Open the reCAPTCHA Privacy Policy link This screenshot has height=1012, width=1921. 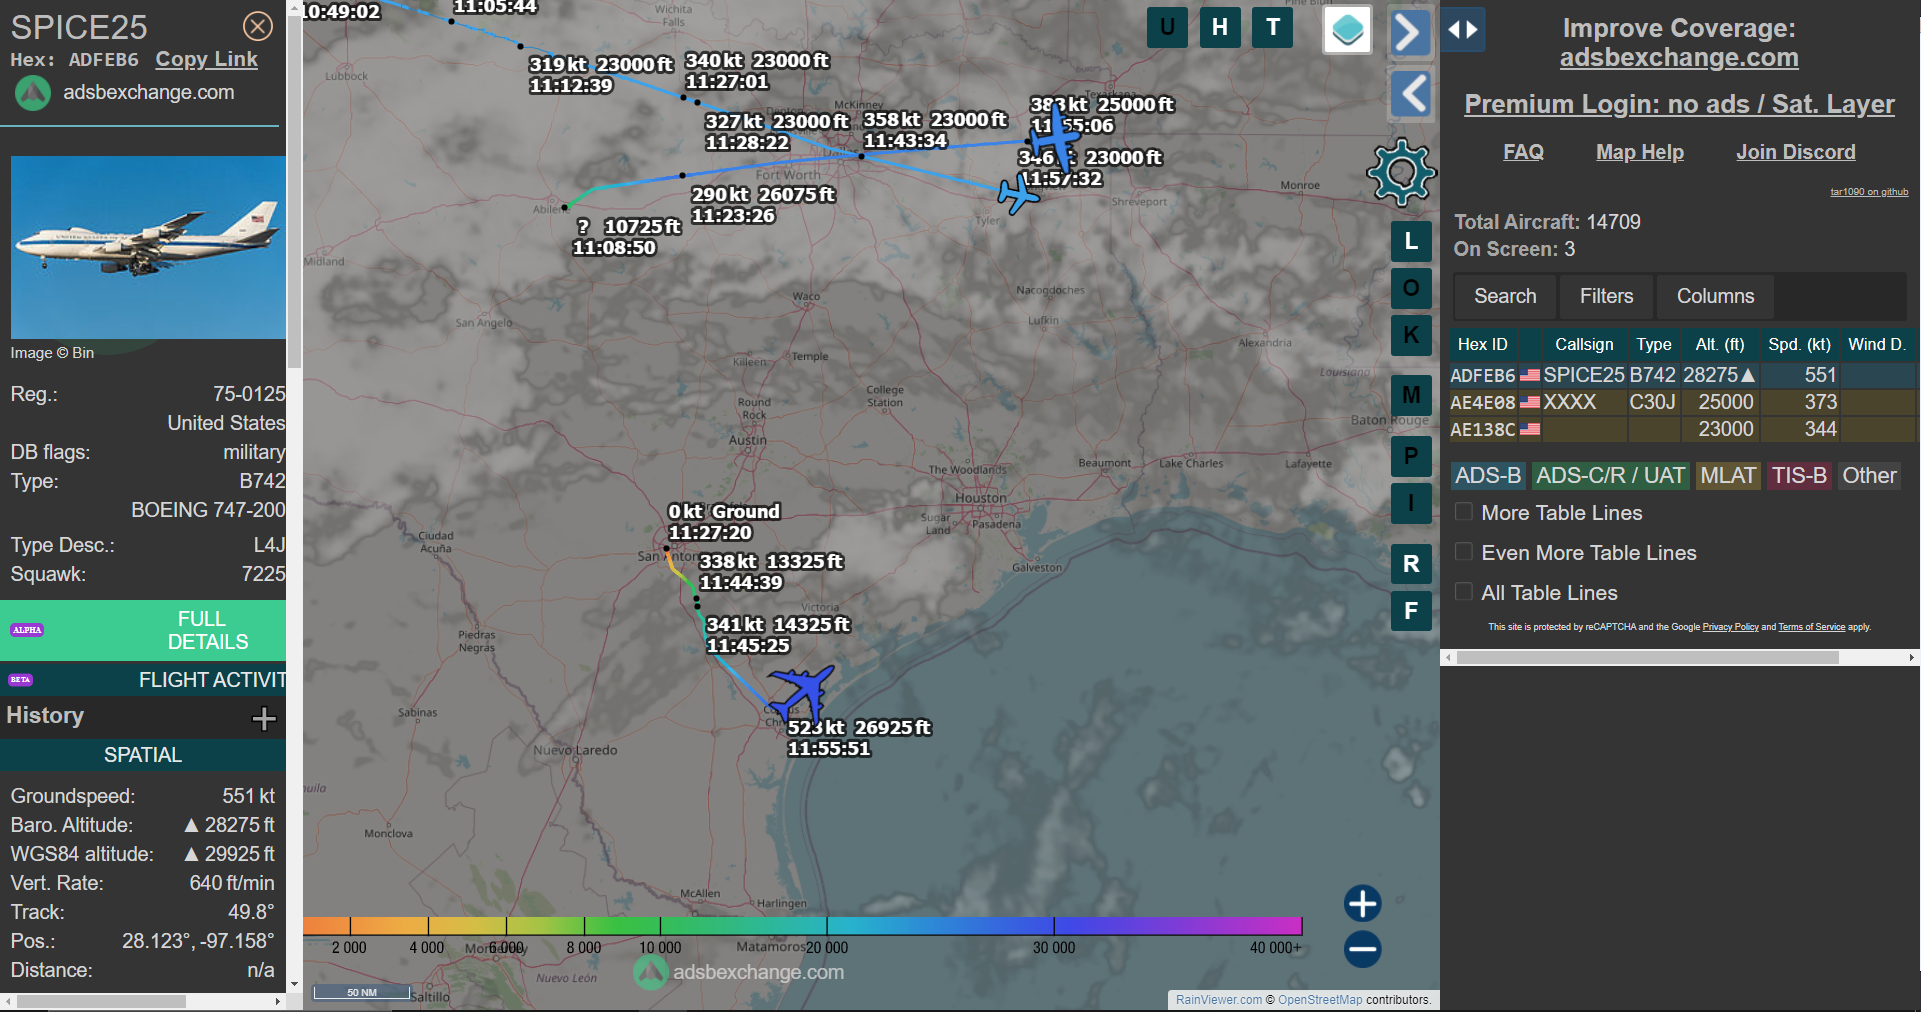click(1730, 627)
